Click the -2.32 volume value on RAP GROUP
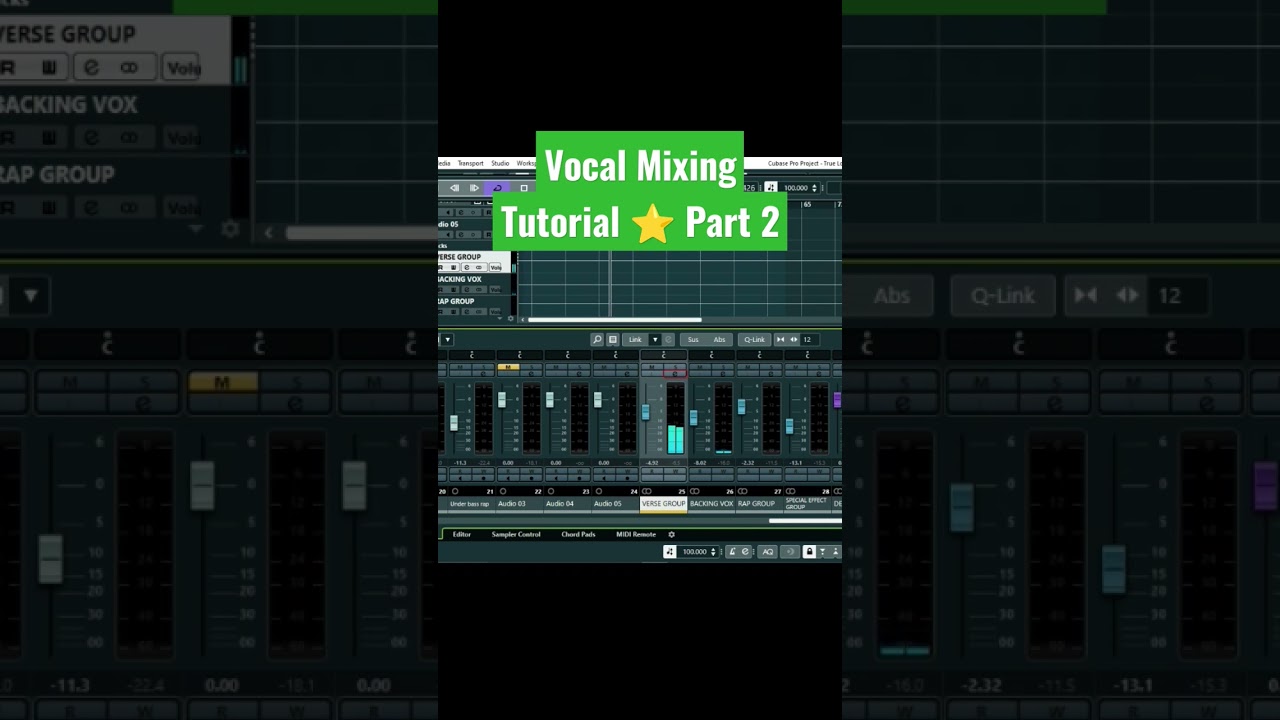Image resolution: width=1280 pixels, height=720 pixels. [x=748, y=463]
